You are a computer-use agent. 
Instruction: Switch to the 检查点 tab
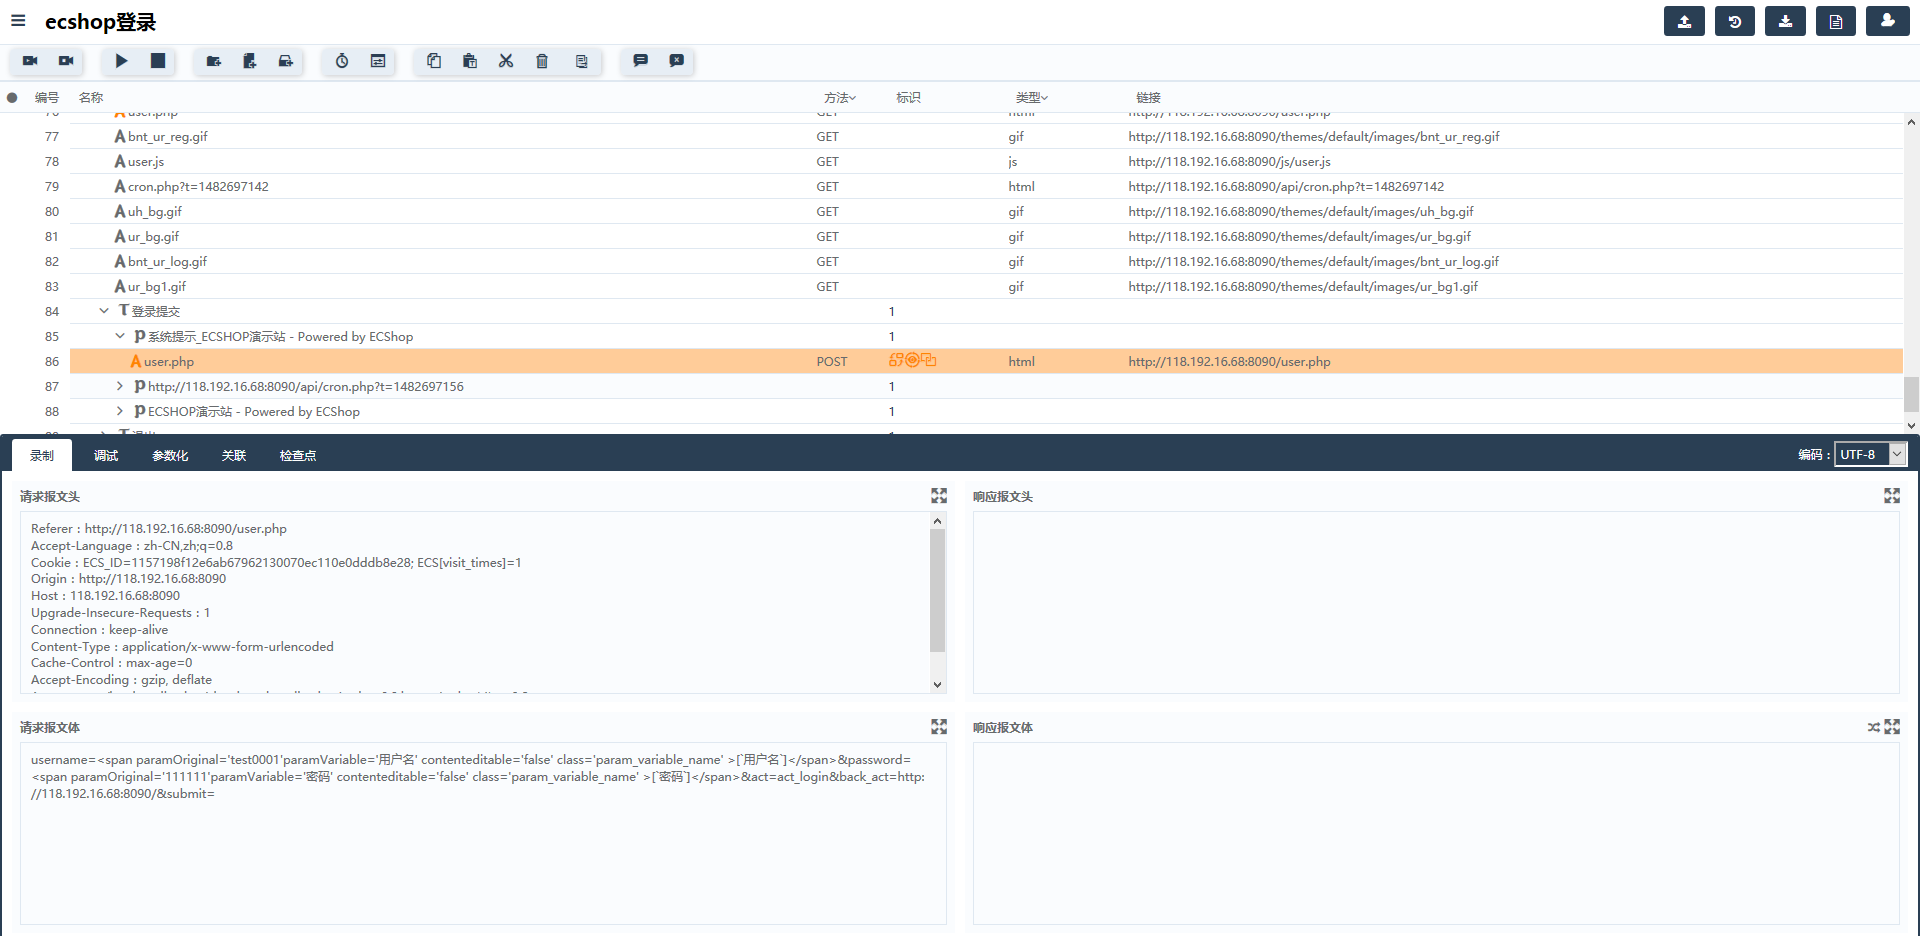click(x=298, y=455)
